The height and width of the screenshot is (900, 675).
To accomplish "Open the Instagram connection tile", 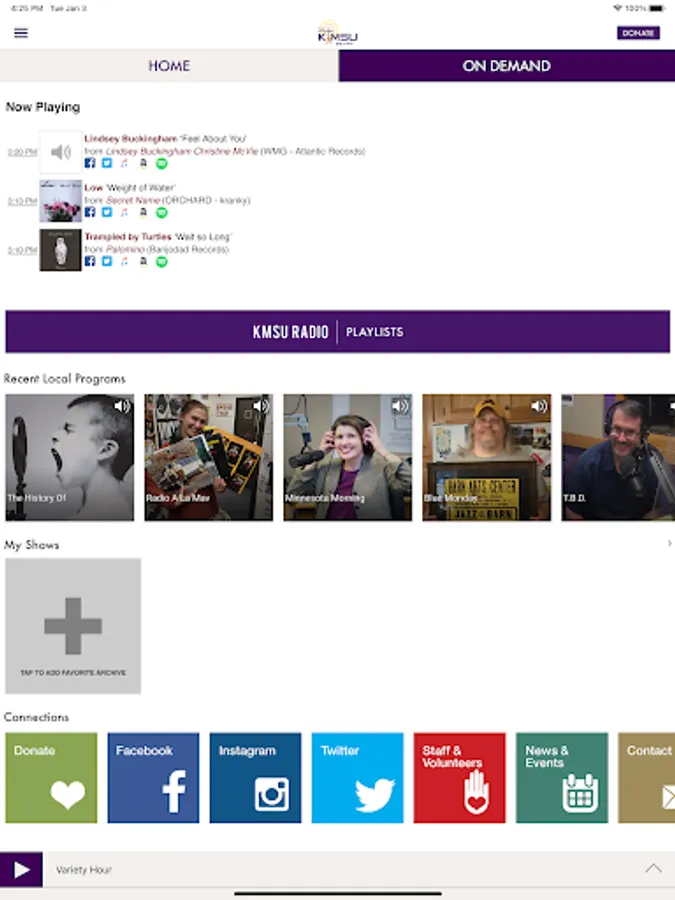I will [x=255, y=778].
